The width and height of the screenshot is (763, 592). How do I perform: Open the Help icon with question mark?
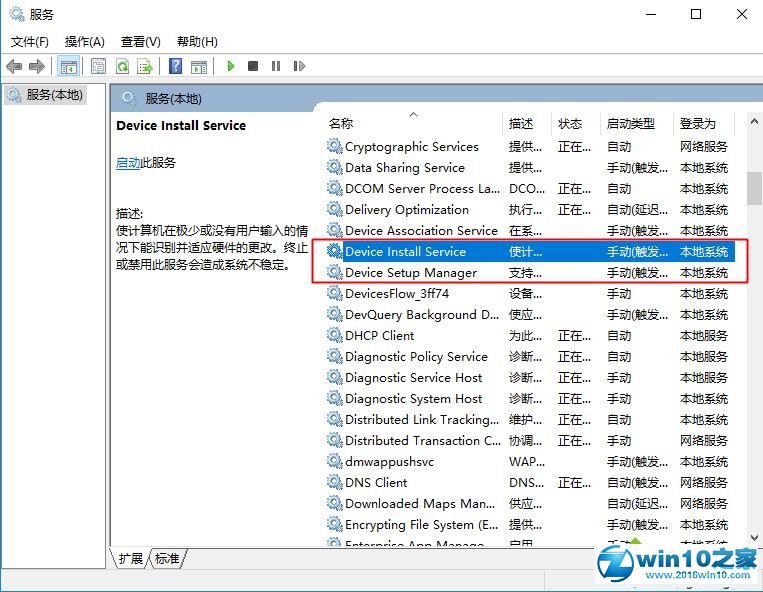coord(176,66)
